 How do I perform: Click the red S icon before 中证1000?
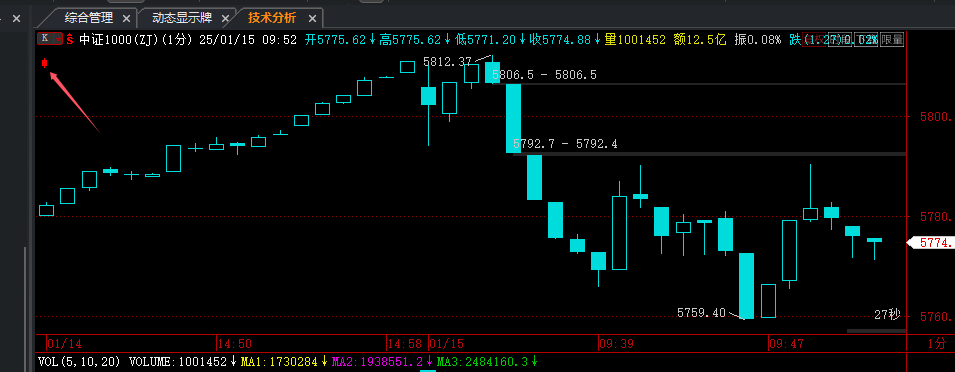[70, 40]
